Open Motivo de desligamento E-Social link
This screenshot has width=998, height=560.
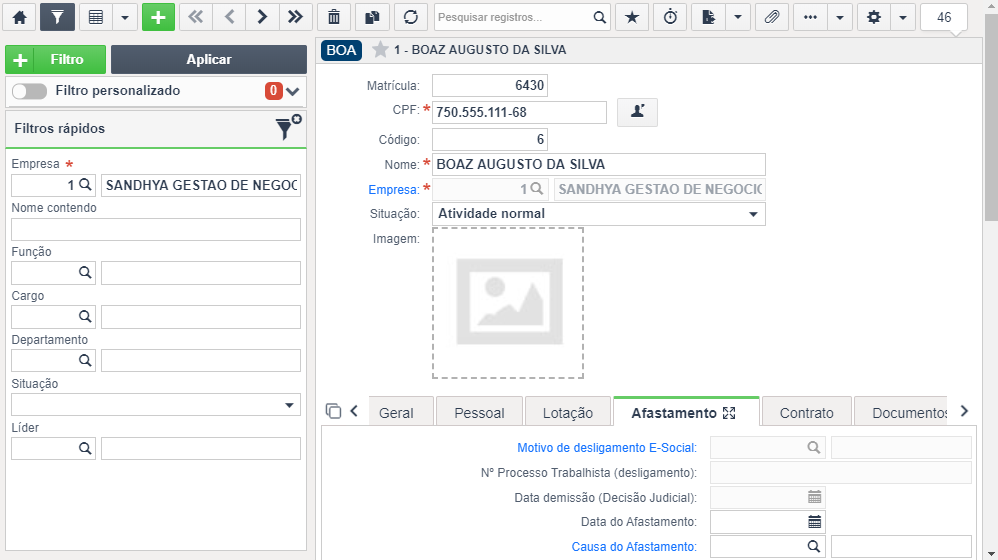click(607, 448)
